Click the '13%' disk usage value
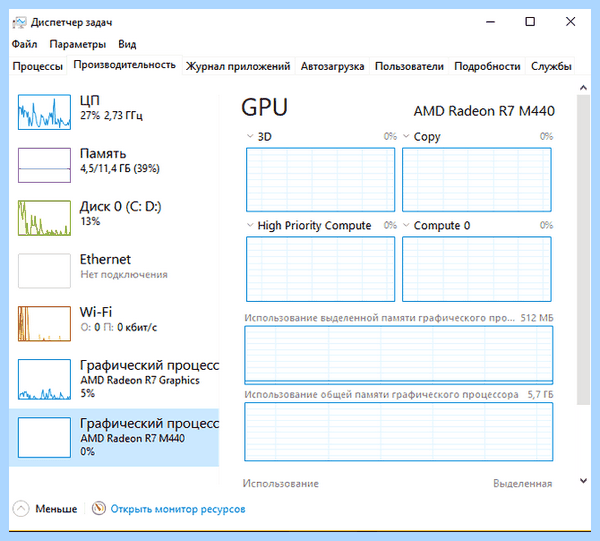600x541 pixels. (x=90, y=221)
